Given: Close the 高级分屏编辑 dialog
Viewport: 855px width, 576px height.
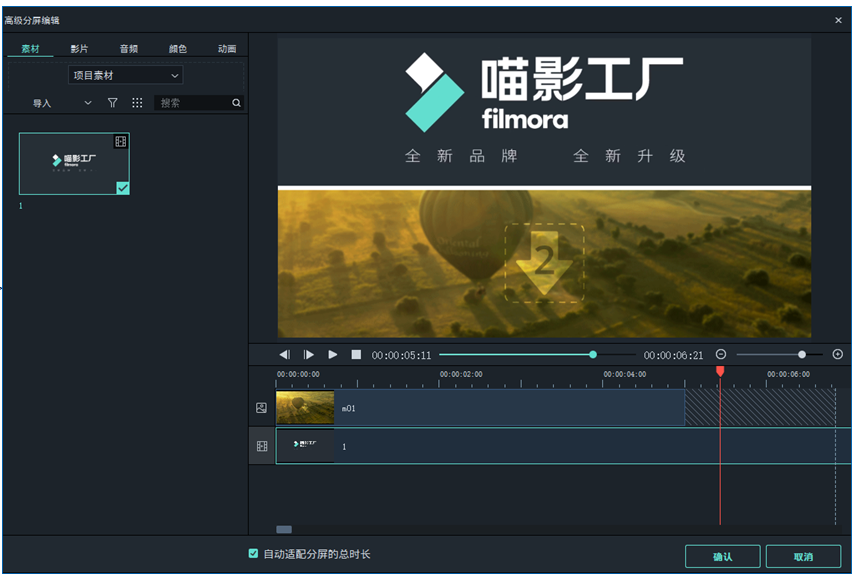Looking at the screenshot, I should pos(838,20).
